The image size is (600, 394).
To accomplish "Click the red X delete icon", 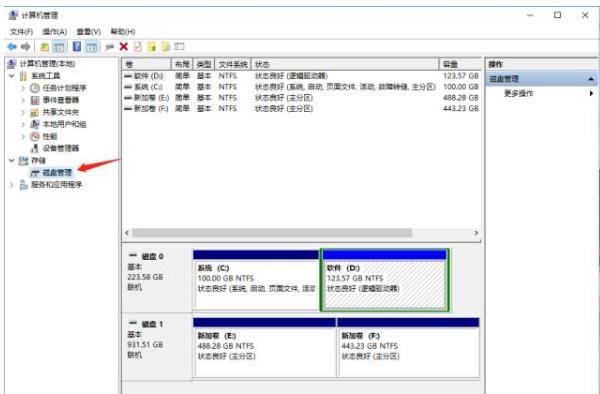I will click(x=124, y=47).
